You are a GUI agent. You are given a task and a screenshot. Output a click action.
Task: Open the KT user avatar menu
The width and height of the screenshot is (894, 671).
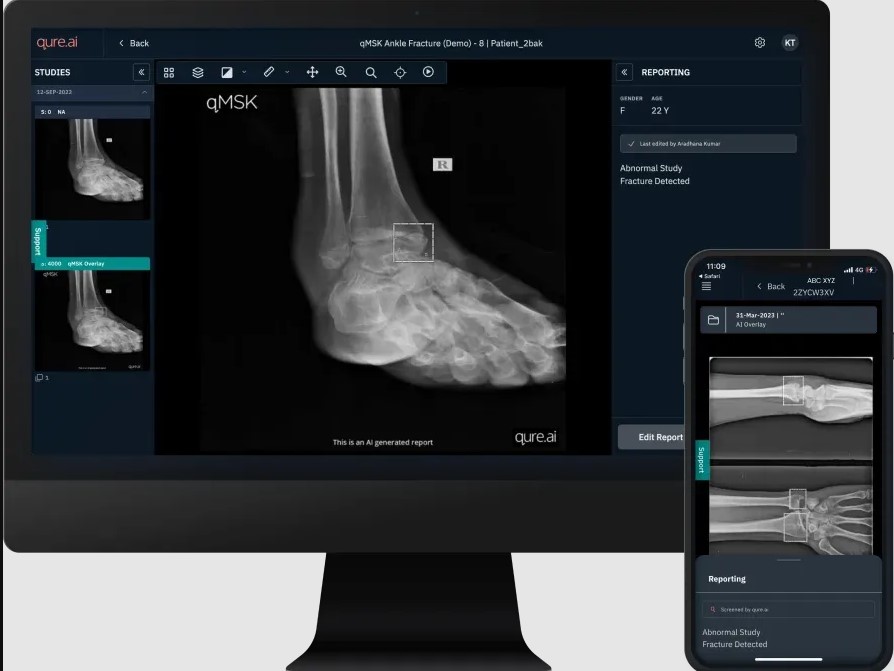tap(790, 43)
